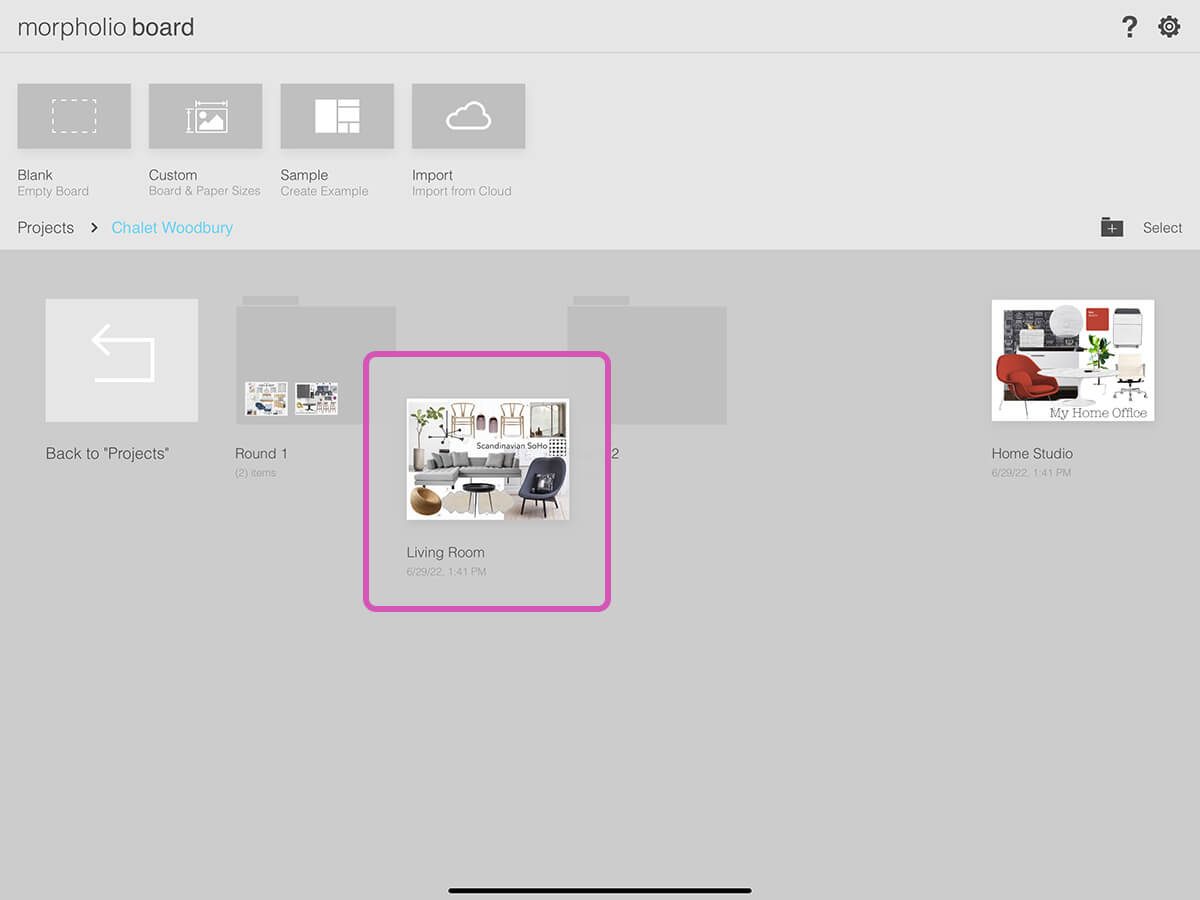Go to the Projects breadcrumb
Screen dimensions: 1200x900
(46, 228)
